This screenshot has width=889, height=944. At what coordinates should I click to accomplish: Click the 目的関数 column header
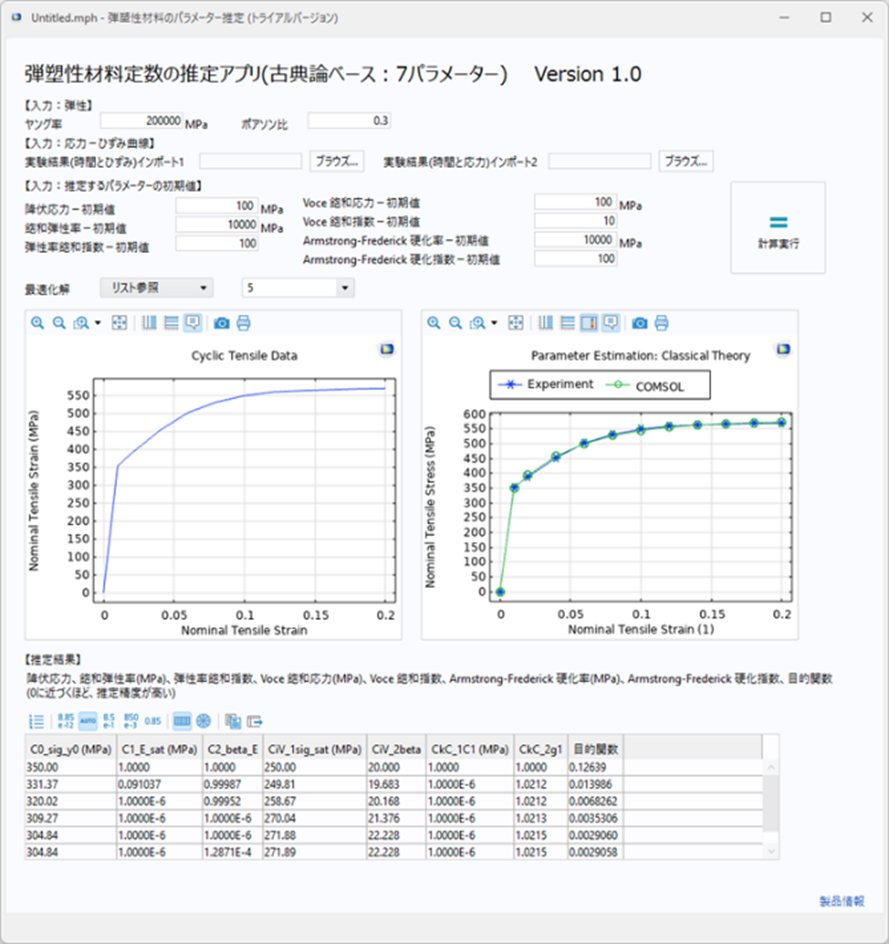pyautogui.click(x=595, y=748)
